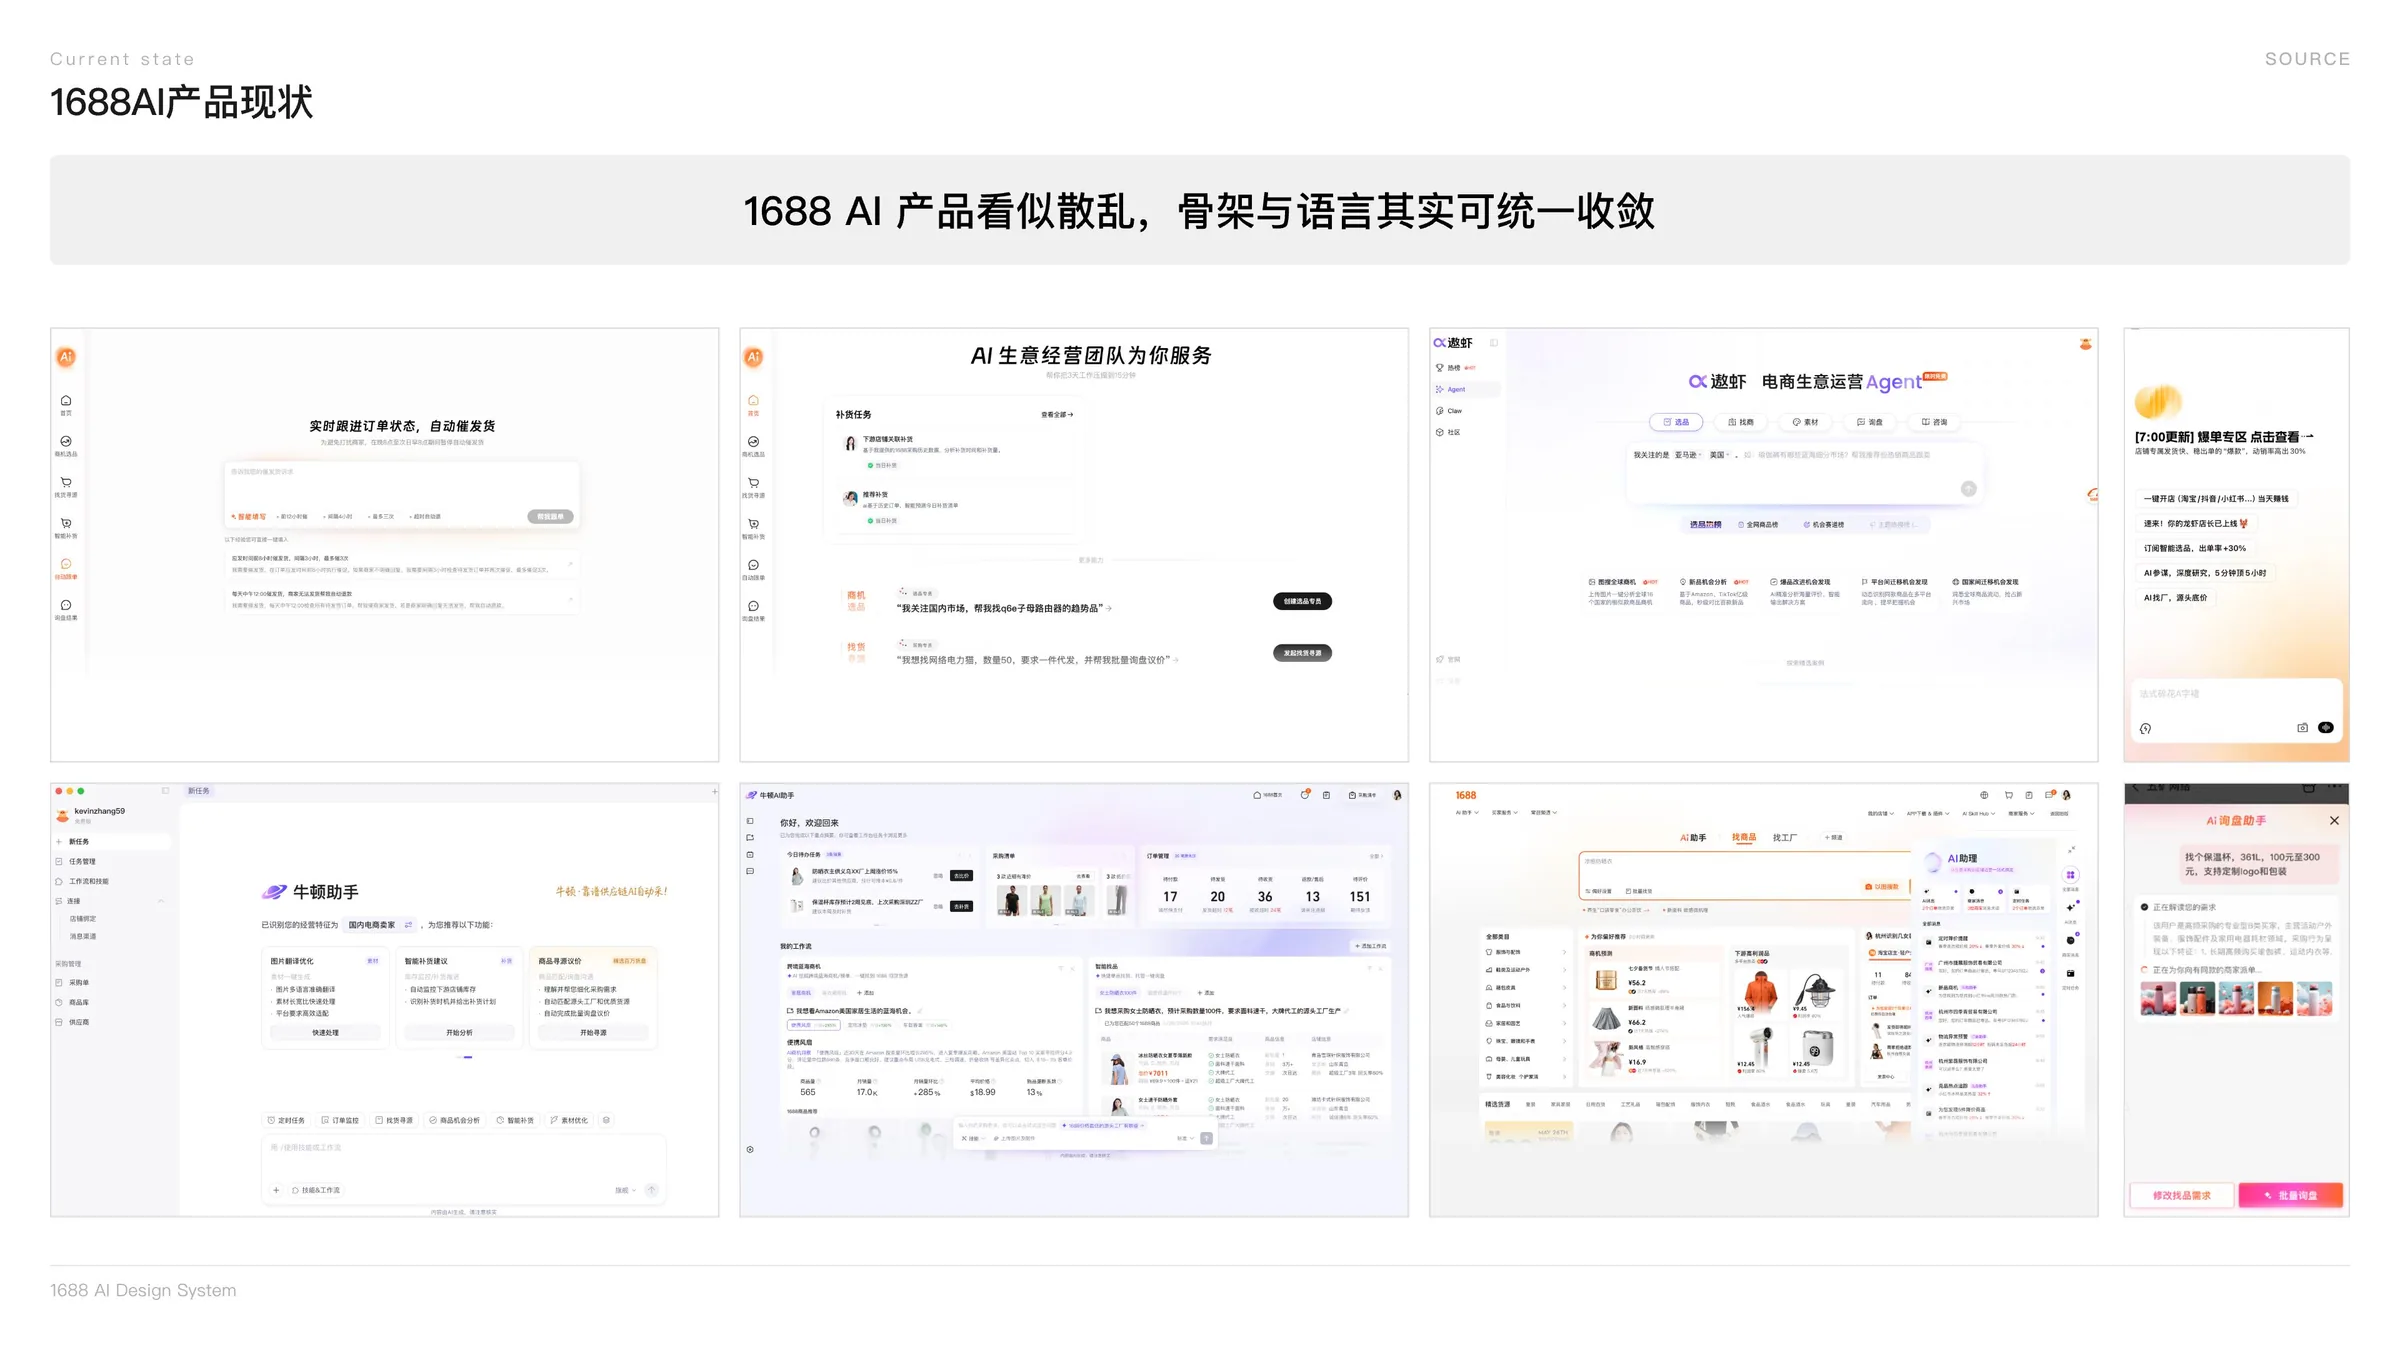Expand the 服饰与配饰 category row

pos(1526,952)
